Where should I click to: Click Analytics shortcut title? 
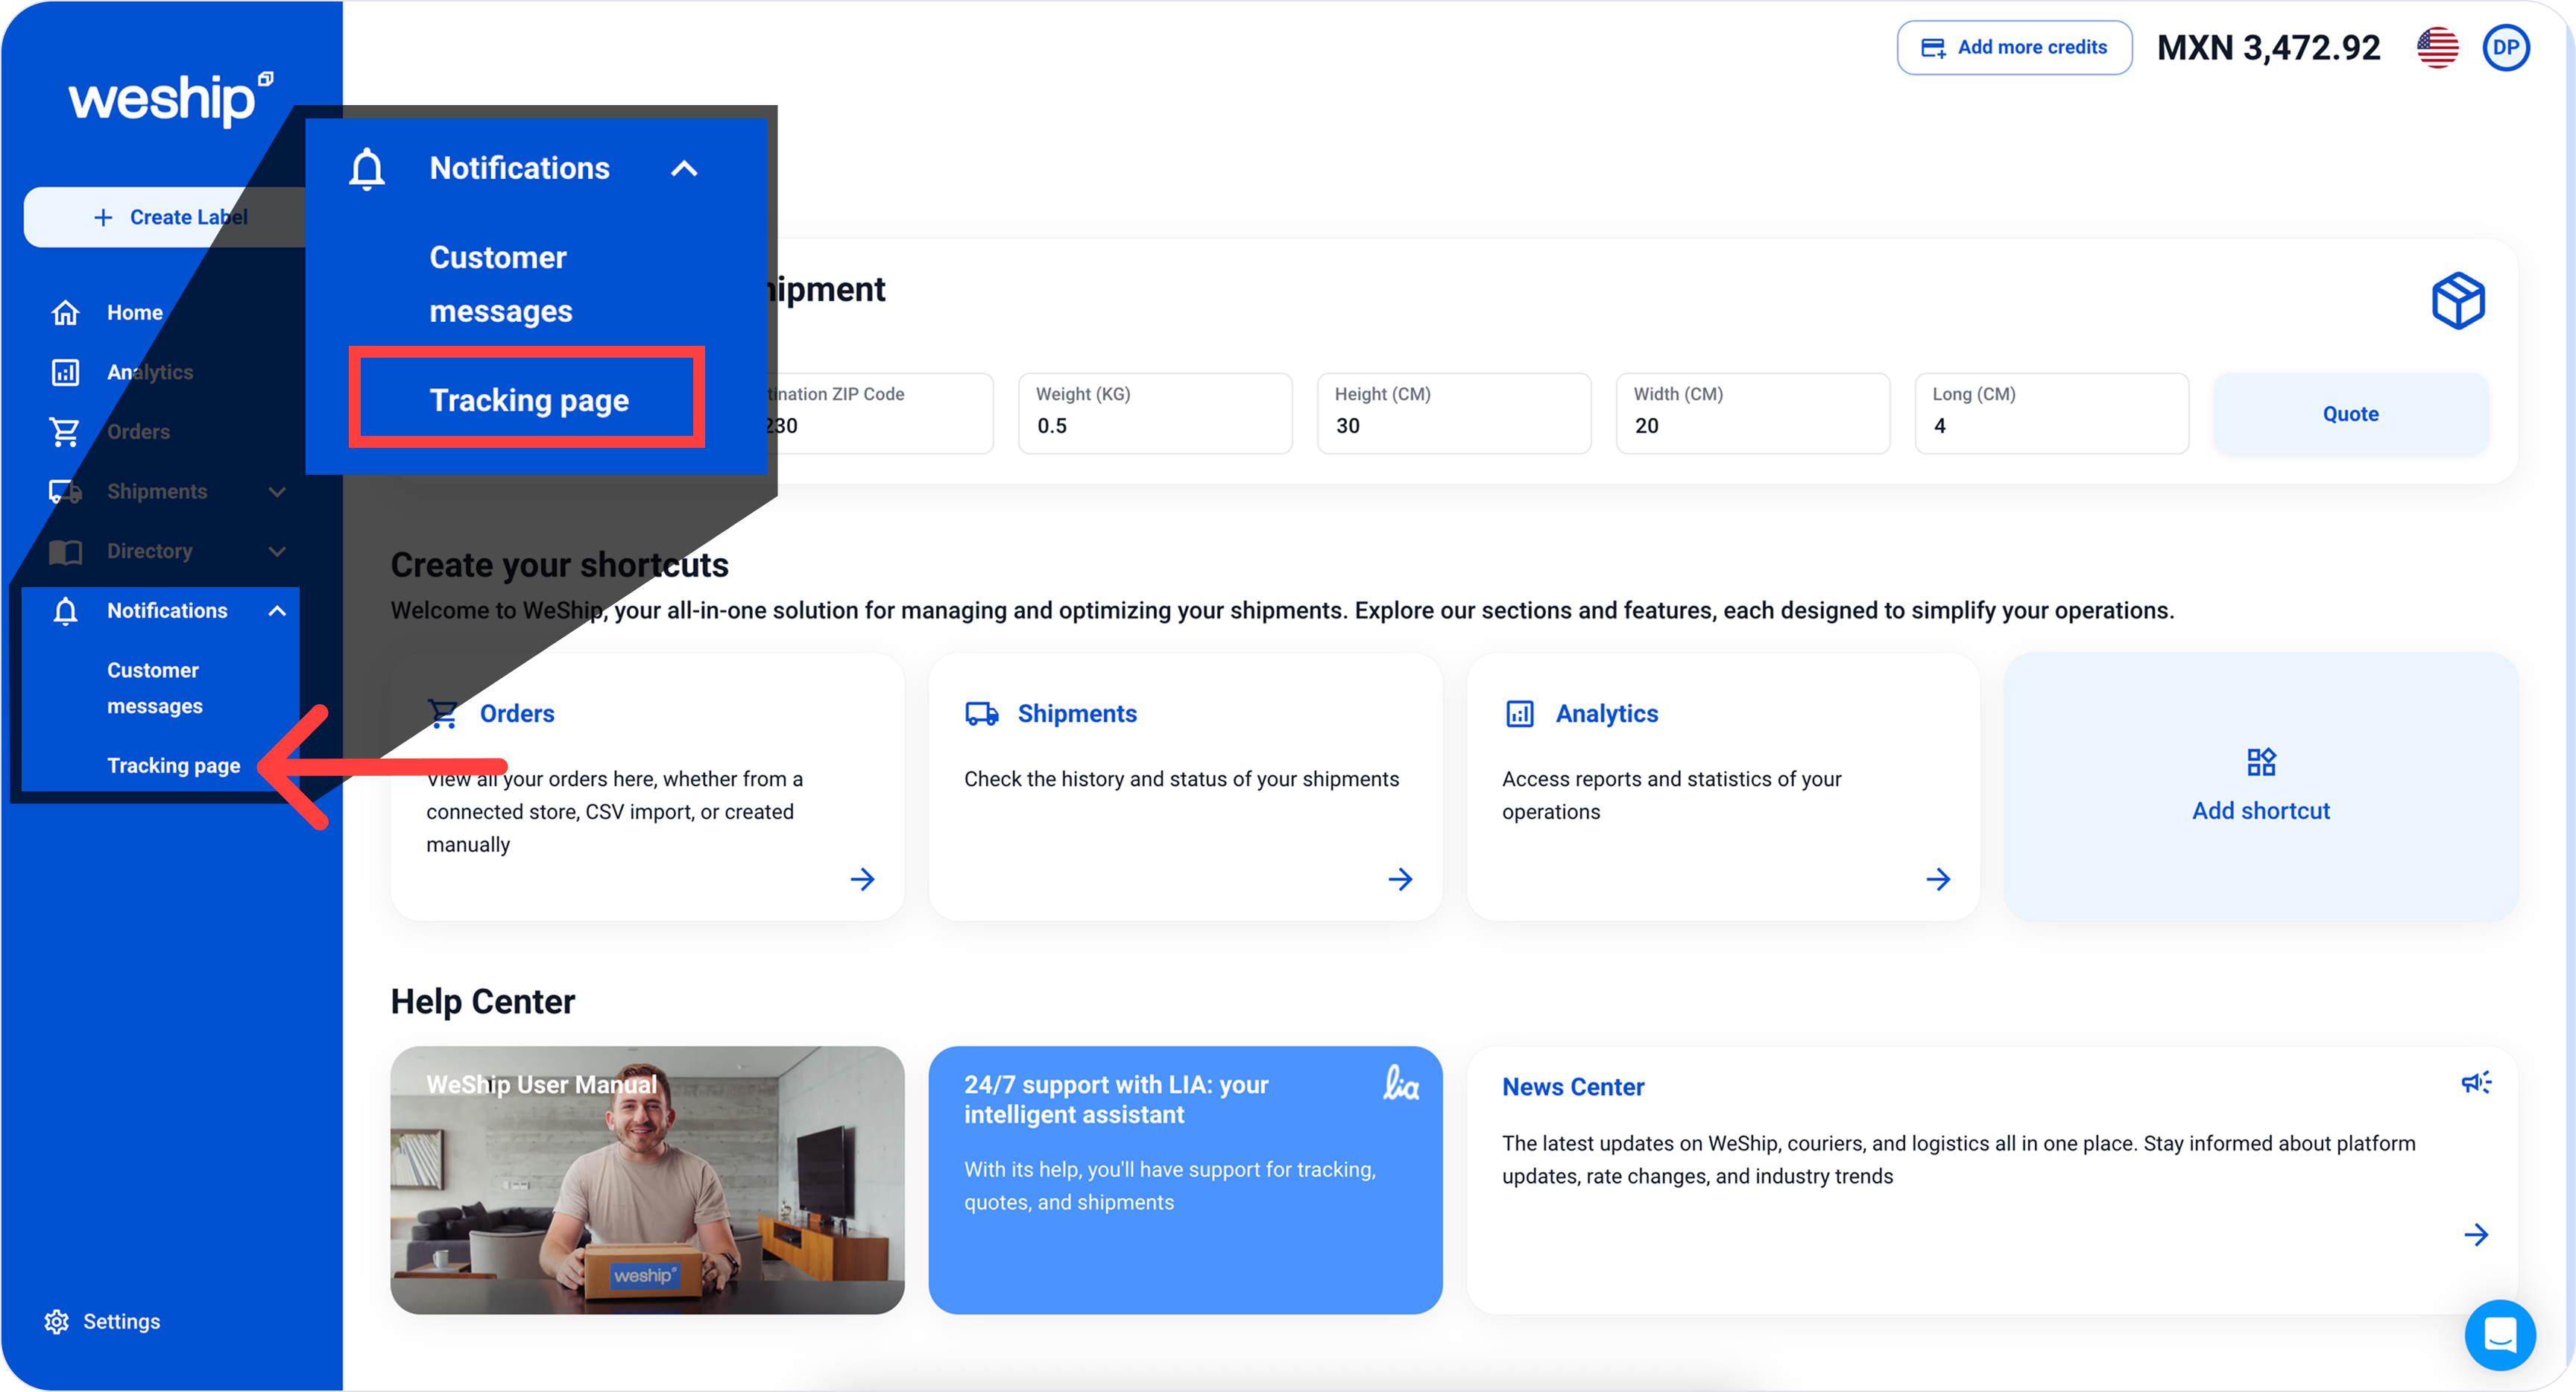1607,713
